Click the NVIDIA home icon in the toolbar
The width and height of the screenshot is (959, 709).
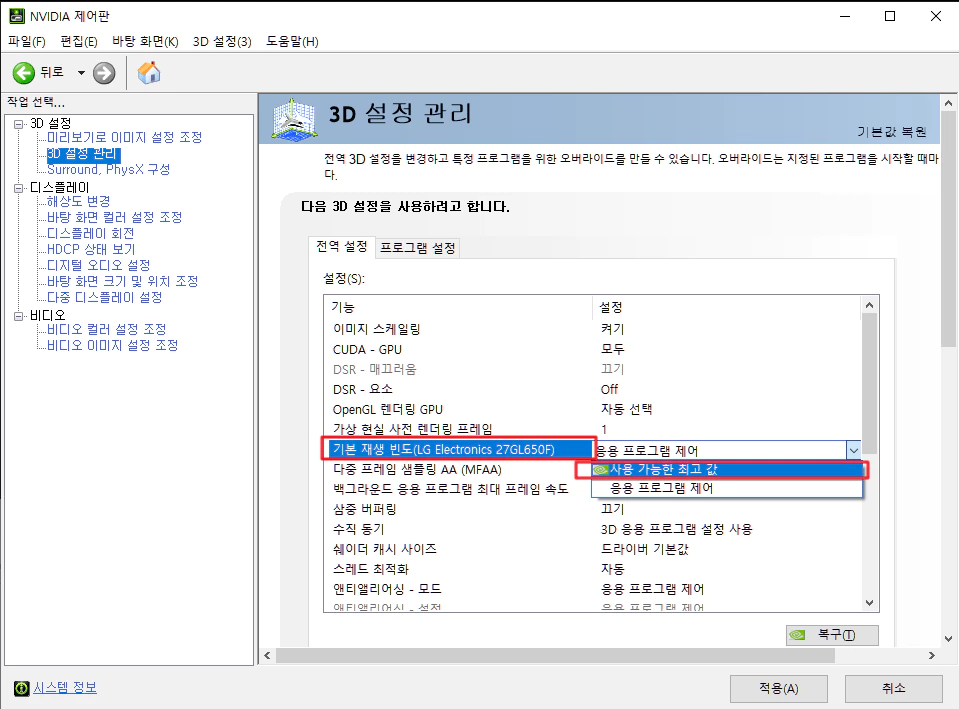click(x=150, y=72)
